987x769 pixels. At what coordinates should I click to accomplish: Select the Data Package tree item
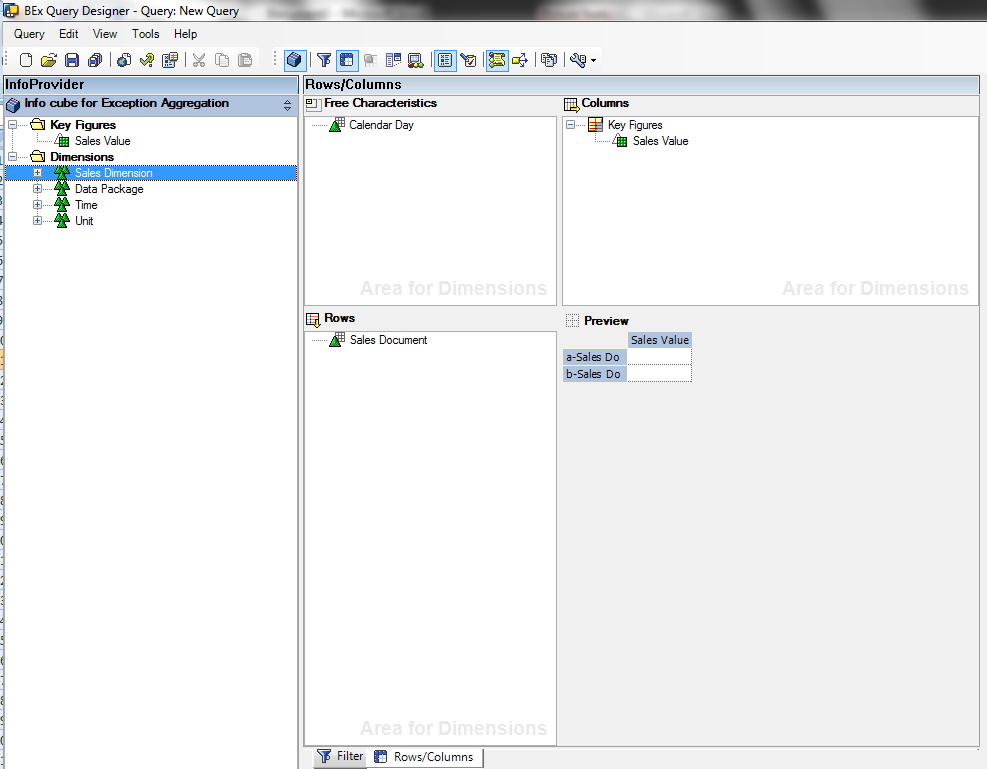(109, 189)
